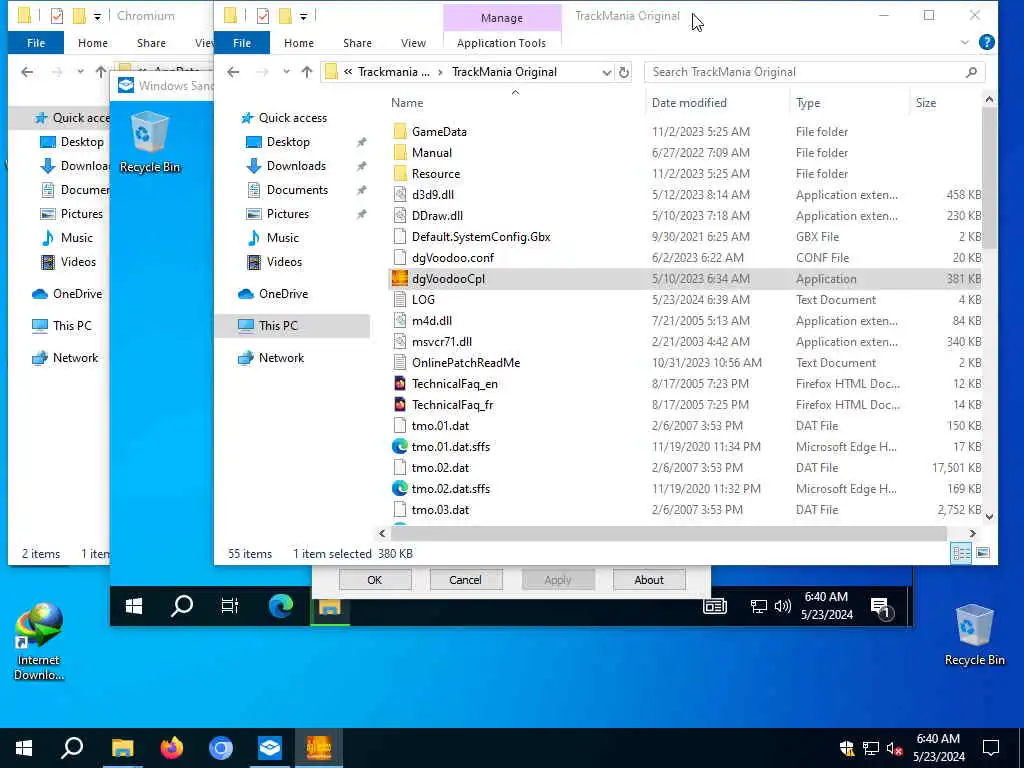Click the Back arrow in TrackMania window
This screenshot has height=768, width=1024.
pos(233,72)
